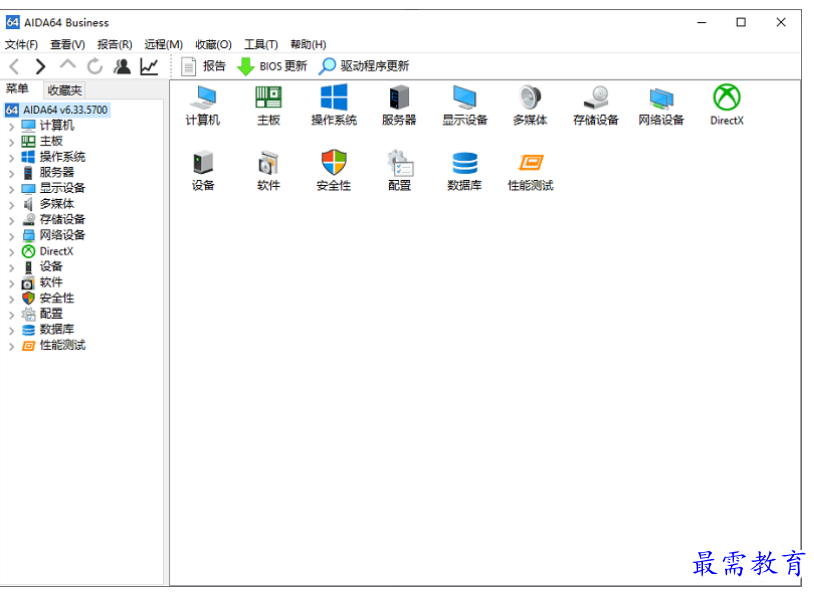Open the 显示设备 monitor icon in main pane
Screen dimensions: 814x595
[465, 105]
